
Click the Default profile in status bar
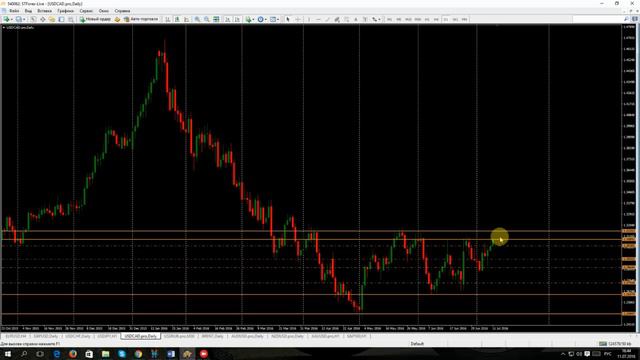click(417, 344)
